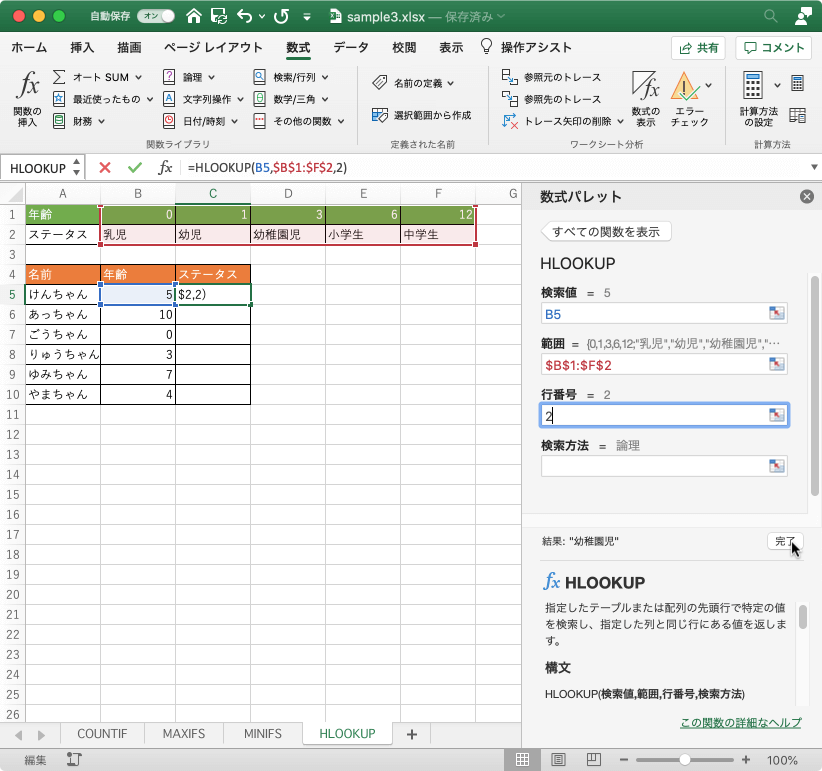Select cell with あっちゃん

(63, 314)
